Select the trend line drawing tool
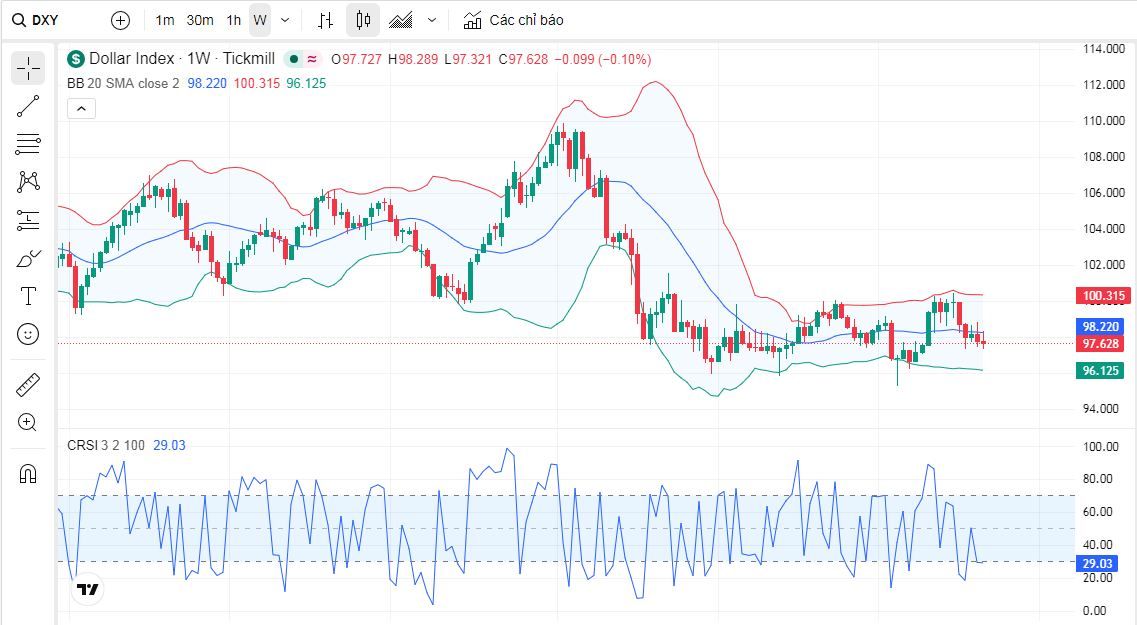Screen dimensions: 1137x625 tap(28, 107)
